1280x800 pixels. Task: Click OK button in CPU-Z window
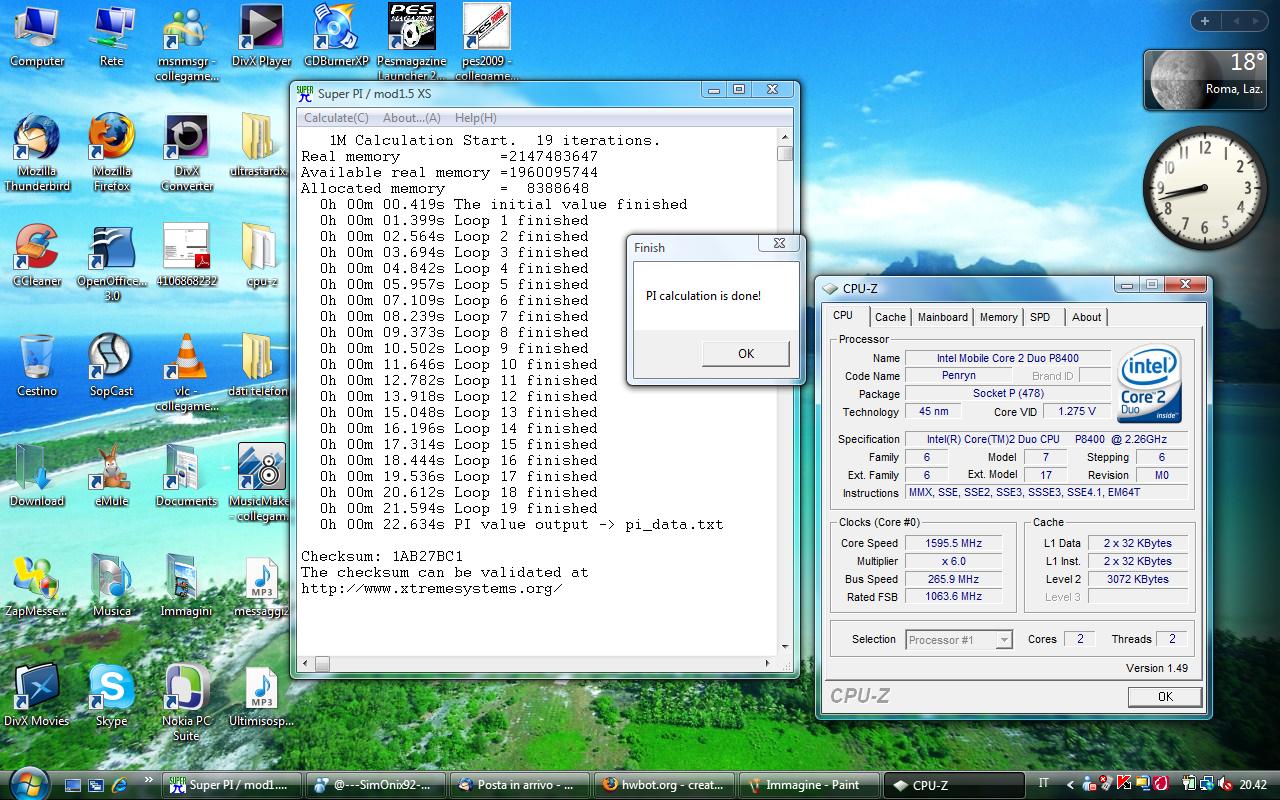[1164, 697]
